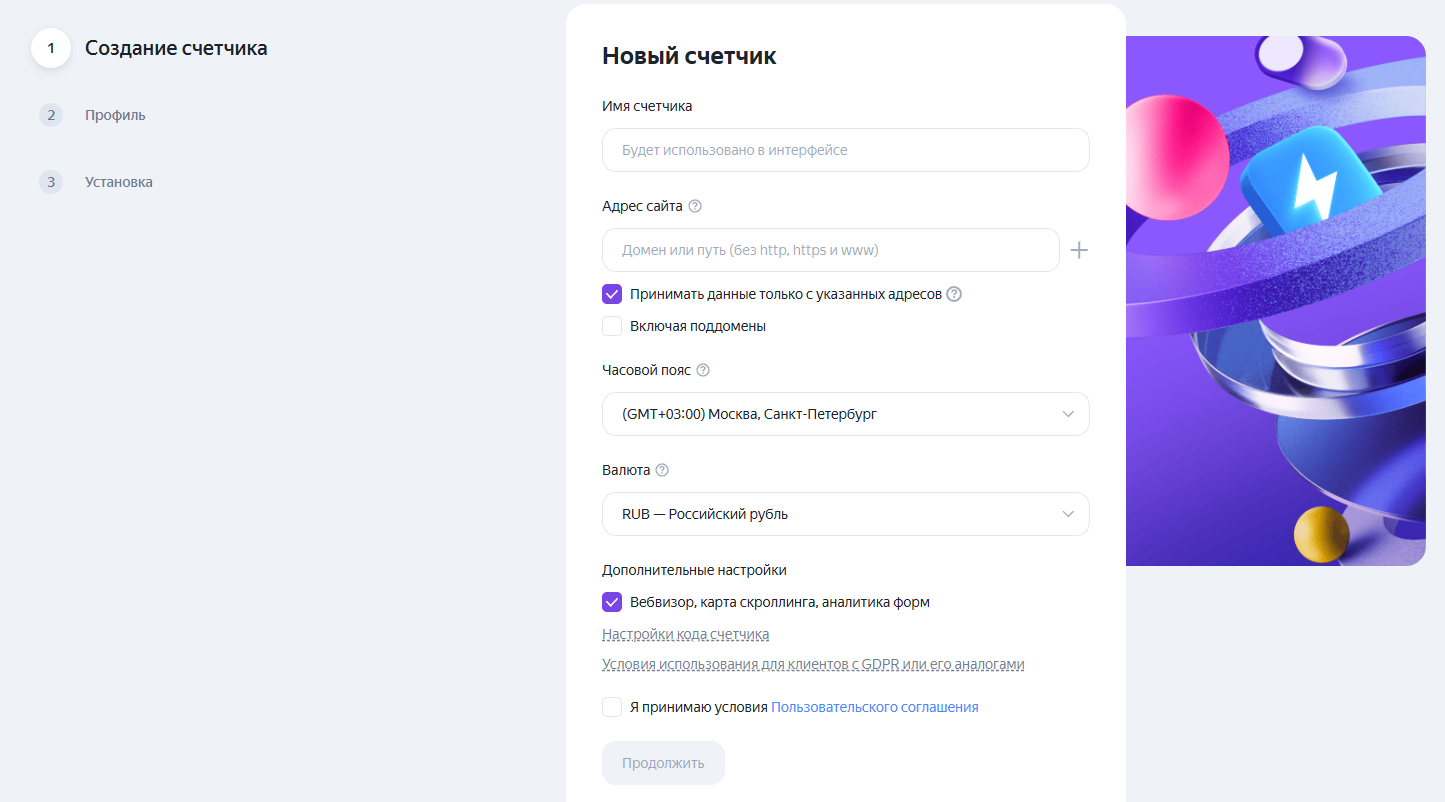Open help icon beside Принимать данные только с указанных адресов
The height and width of the screenshot is (802, 1445).
[x=954, y=294]
